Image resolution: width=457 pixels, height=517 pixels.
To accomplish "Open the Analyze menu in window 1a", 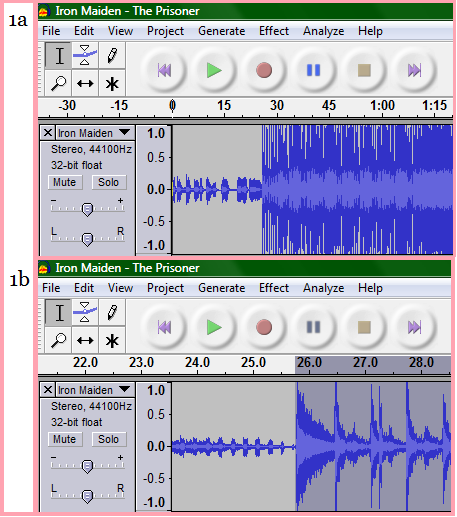I will [x=323, y=31].
